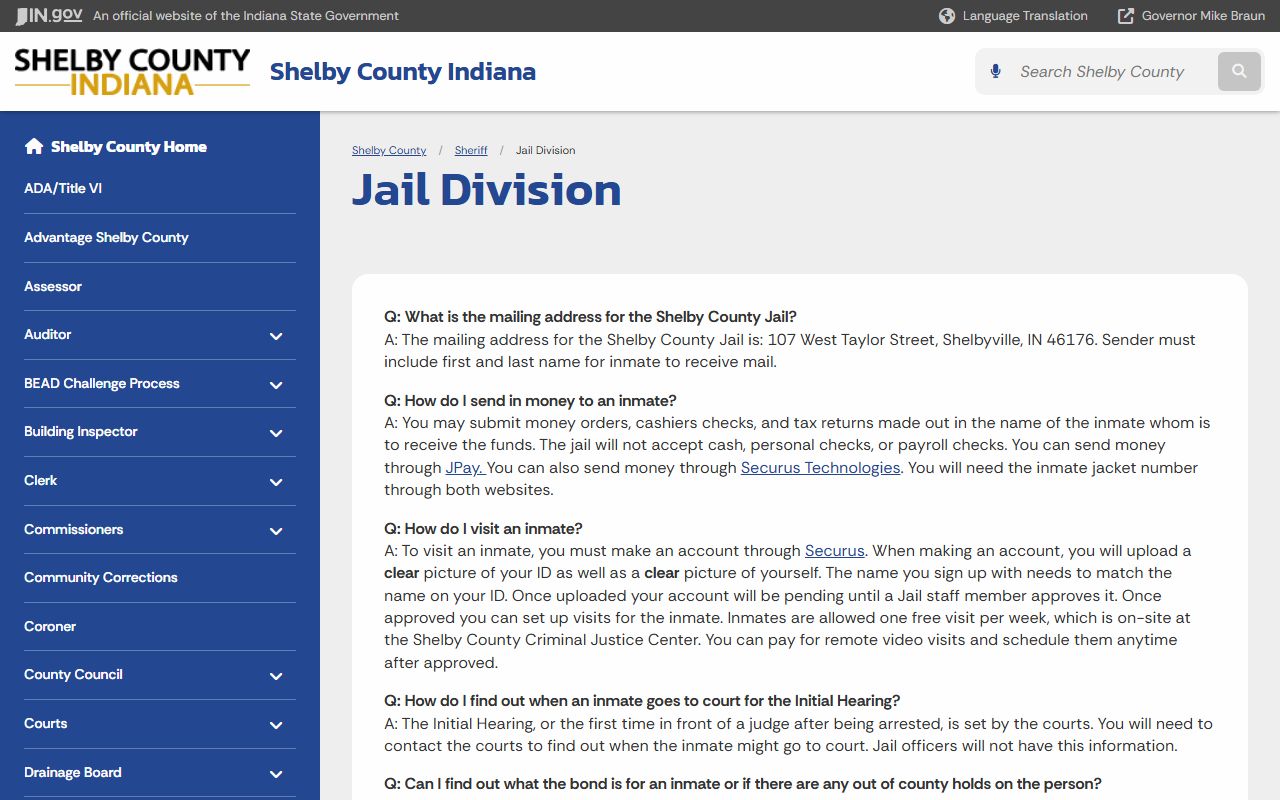Open the County Council sidebar link
1280x800 pixels.
[x=73, y=674]
